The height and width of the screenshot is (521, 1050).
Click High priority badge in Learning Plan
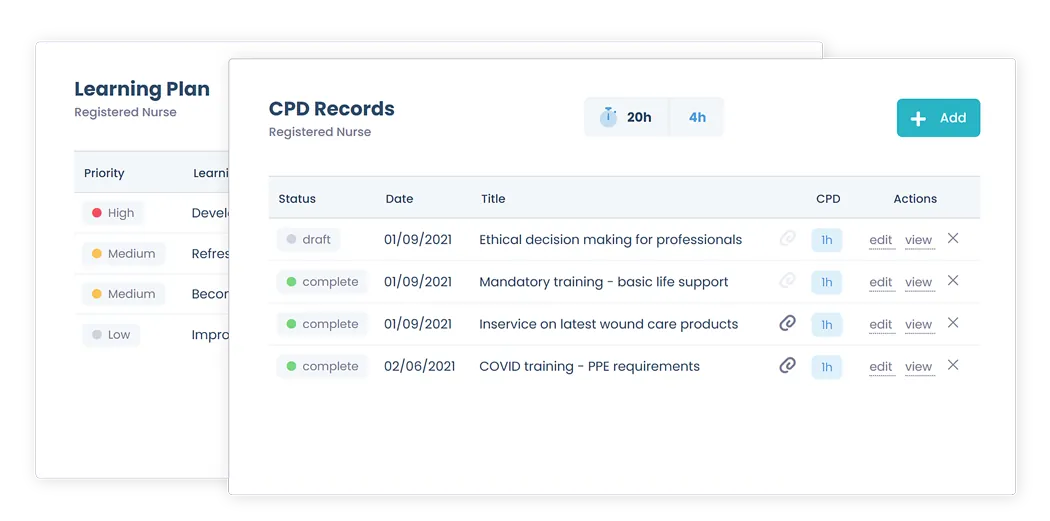click(113, 213)
